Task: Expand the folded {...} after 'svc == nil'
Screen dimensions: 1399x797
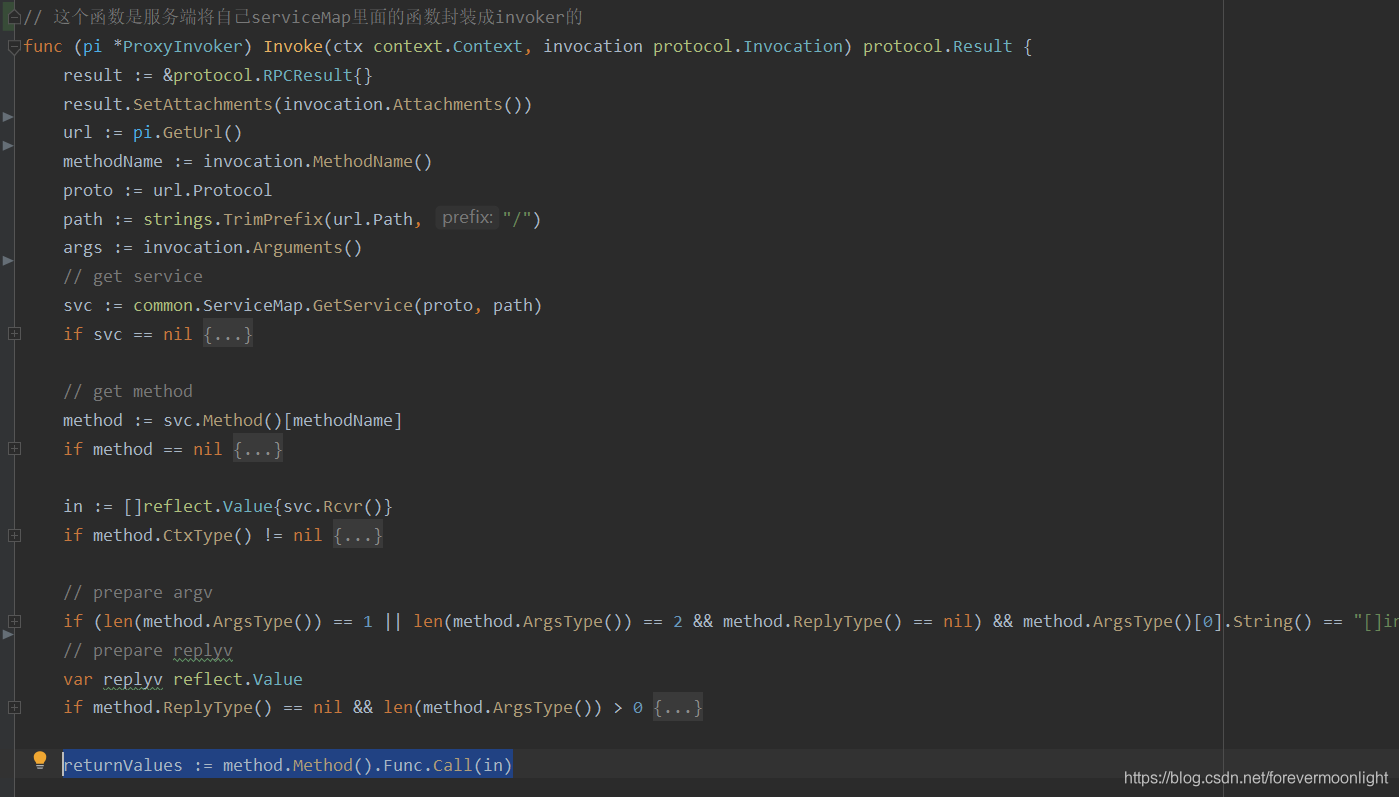Action: click(228, 334)
